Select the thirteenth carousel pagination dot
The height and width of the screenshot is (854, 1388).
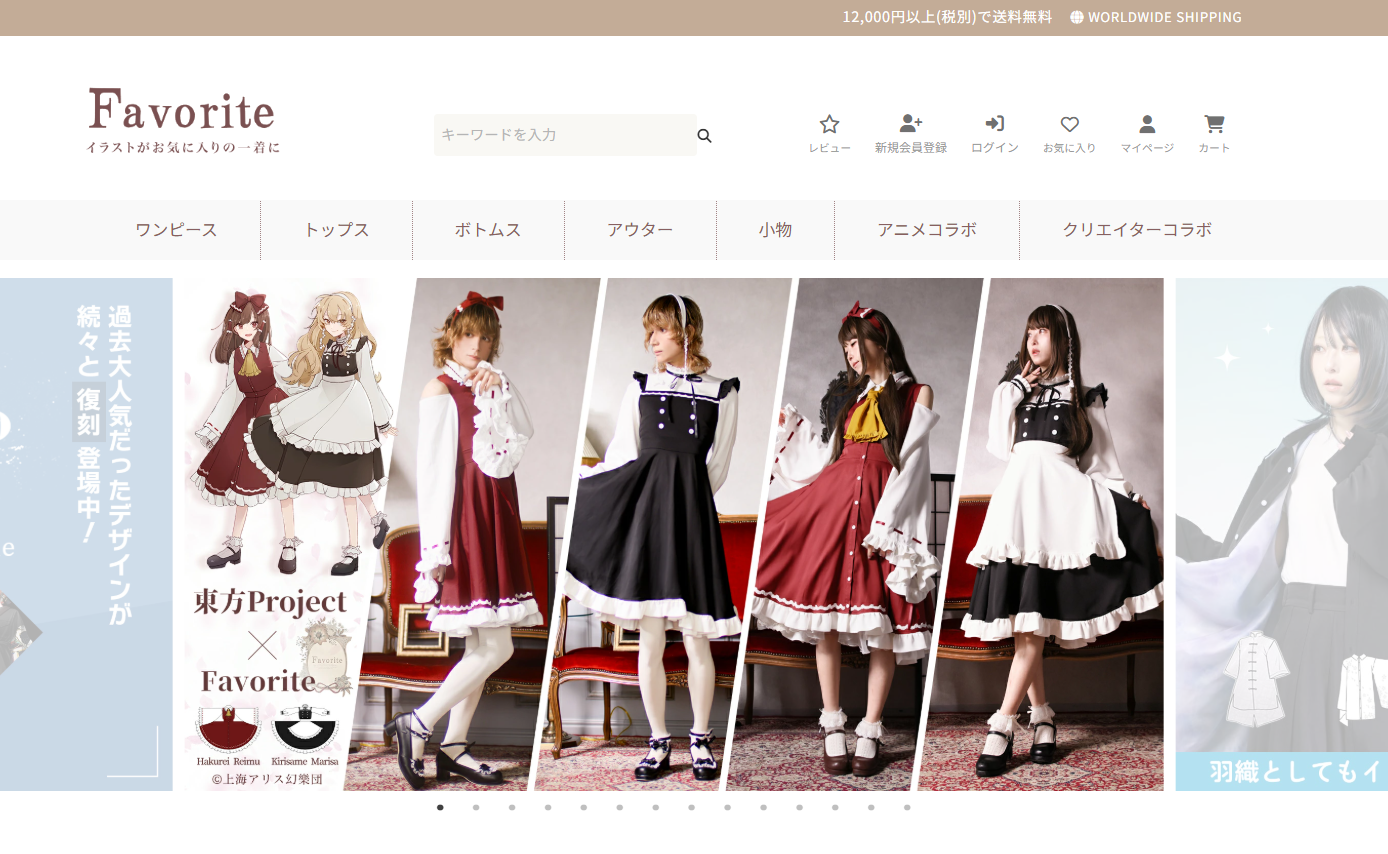(x=872, y=807)
